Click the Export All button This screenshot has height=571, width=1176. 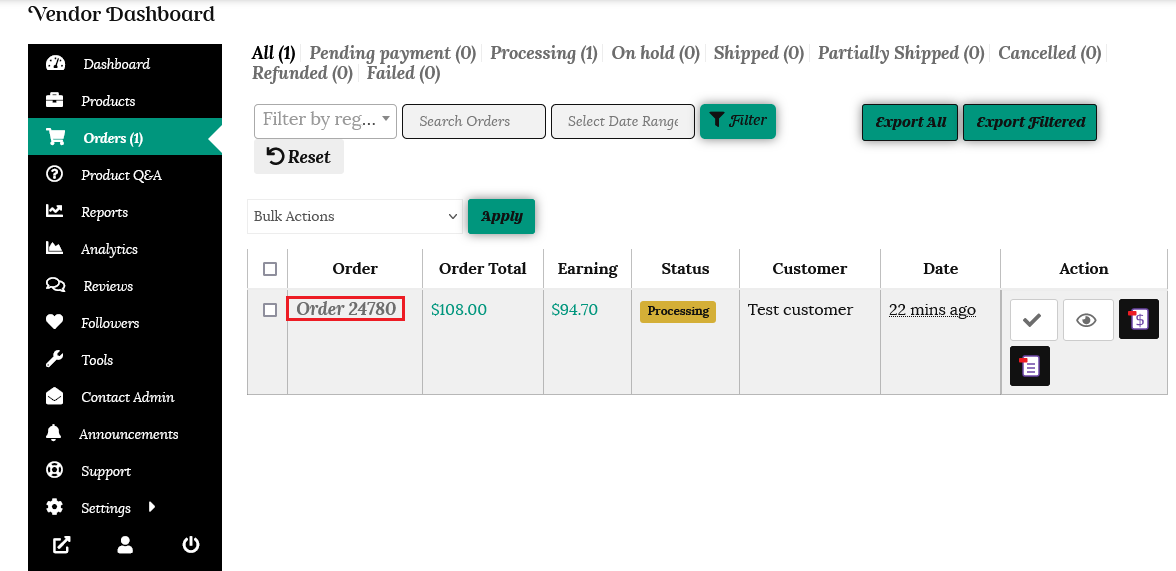(x=910, y=122)
